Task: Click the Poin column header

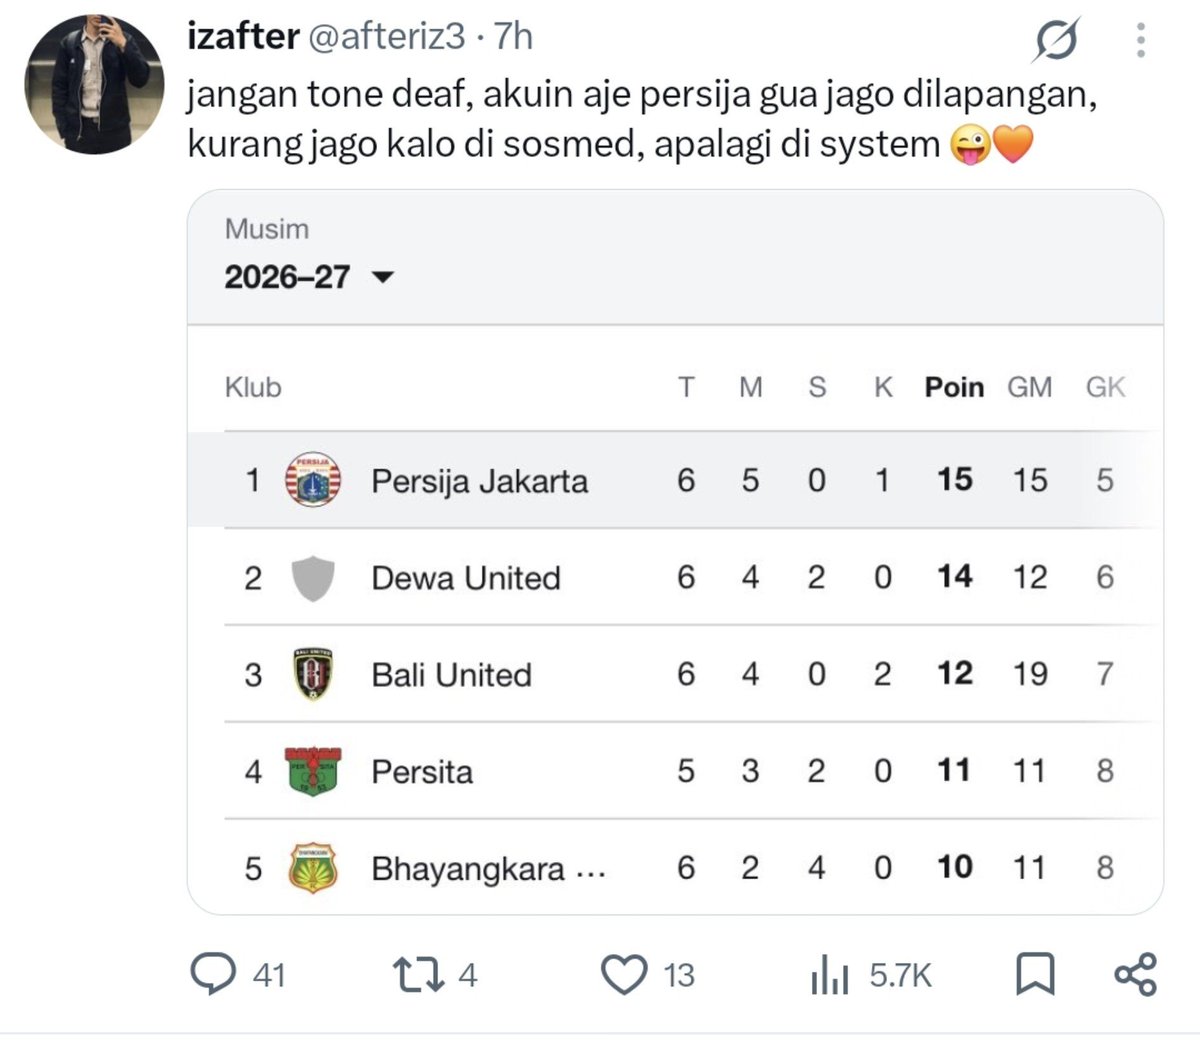Action: 954,387
